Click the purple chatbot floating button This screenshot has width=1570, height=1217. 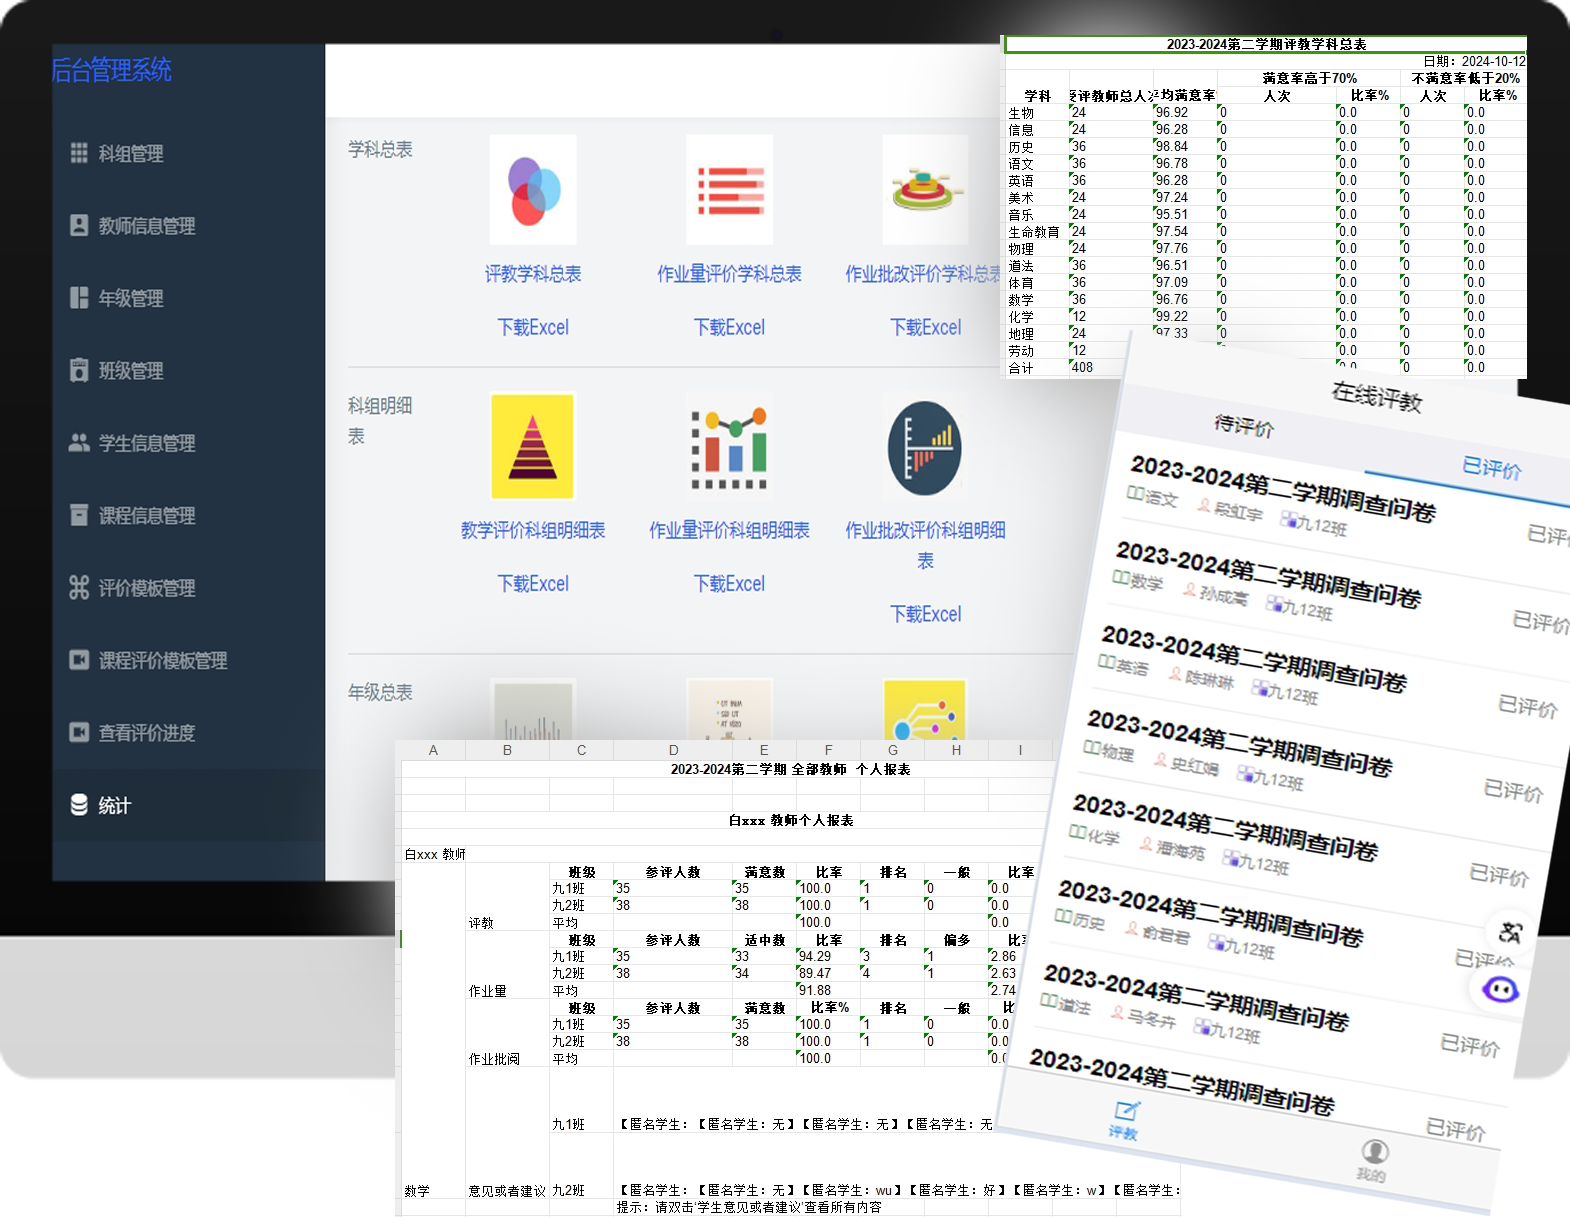coord(1500,990)
